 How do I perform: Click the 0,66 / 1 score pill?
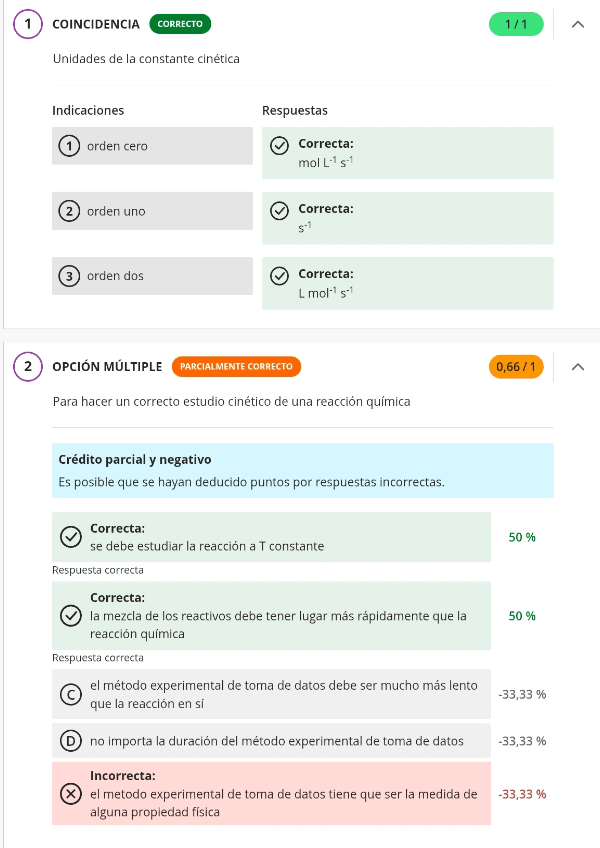coord(515,367)
